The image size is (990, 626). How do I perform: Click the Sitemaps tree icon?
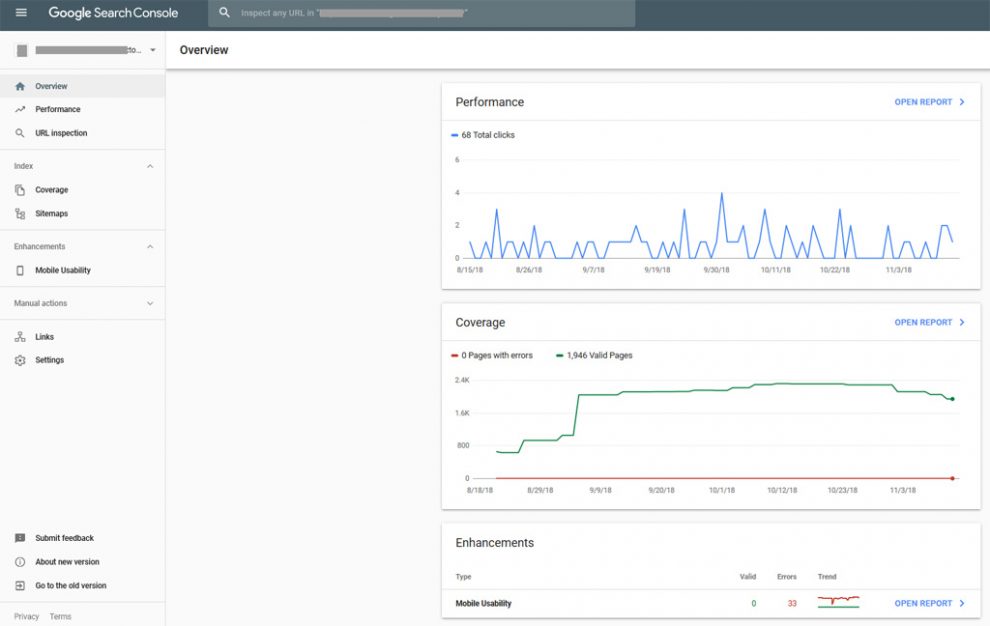tap(20, 213)
